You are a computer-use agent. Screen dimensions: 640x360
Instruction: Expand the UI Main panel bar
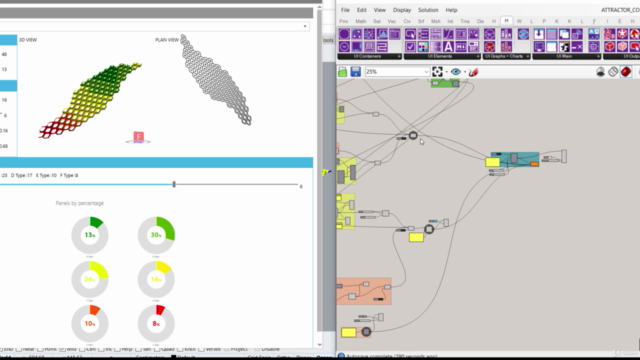[567, 56]
